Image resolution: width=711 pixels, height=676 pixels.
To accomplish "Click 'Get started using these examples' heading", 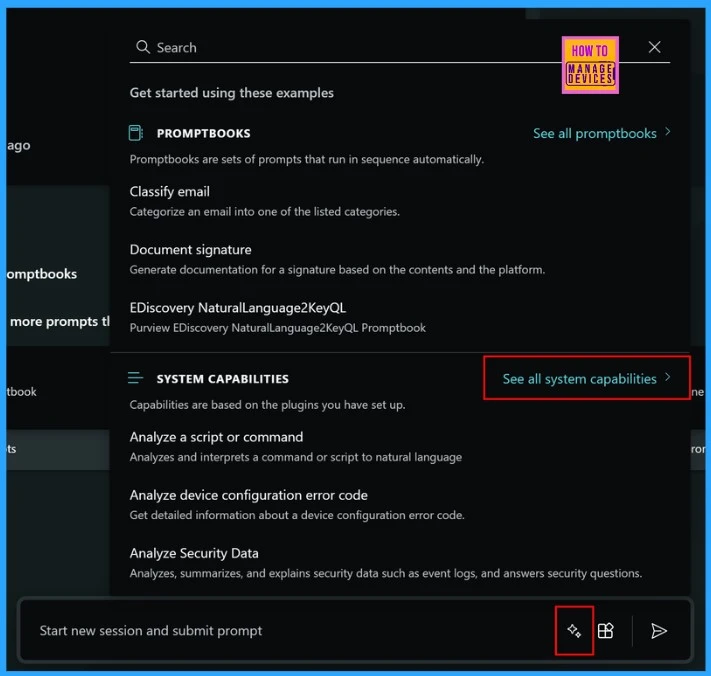I will [x=232, y=93].
